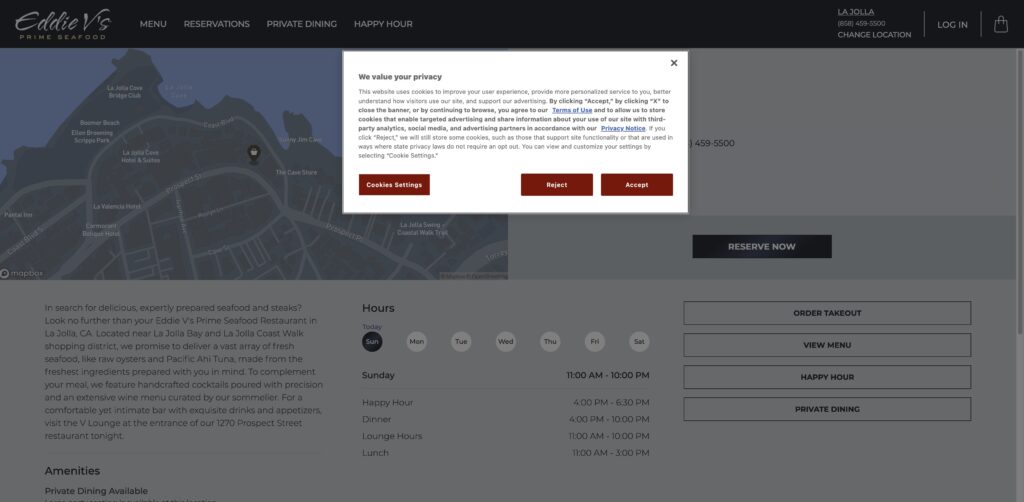Image resolution: width=1024 pixels, height=502 pixels.
Task: Open the Terms of Use link
Action: click(572, 110)
